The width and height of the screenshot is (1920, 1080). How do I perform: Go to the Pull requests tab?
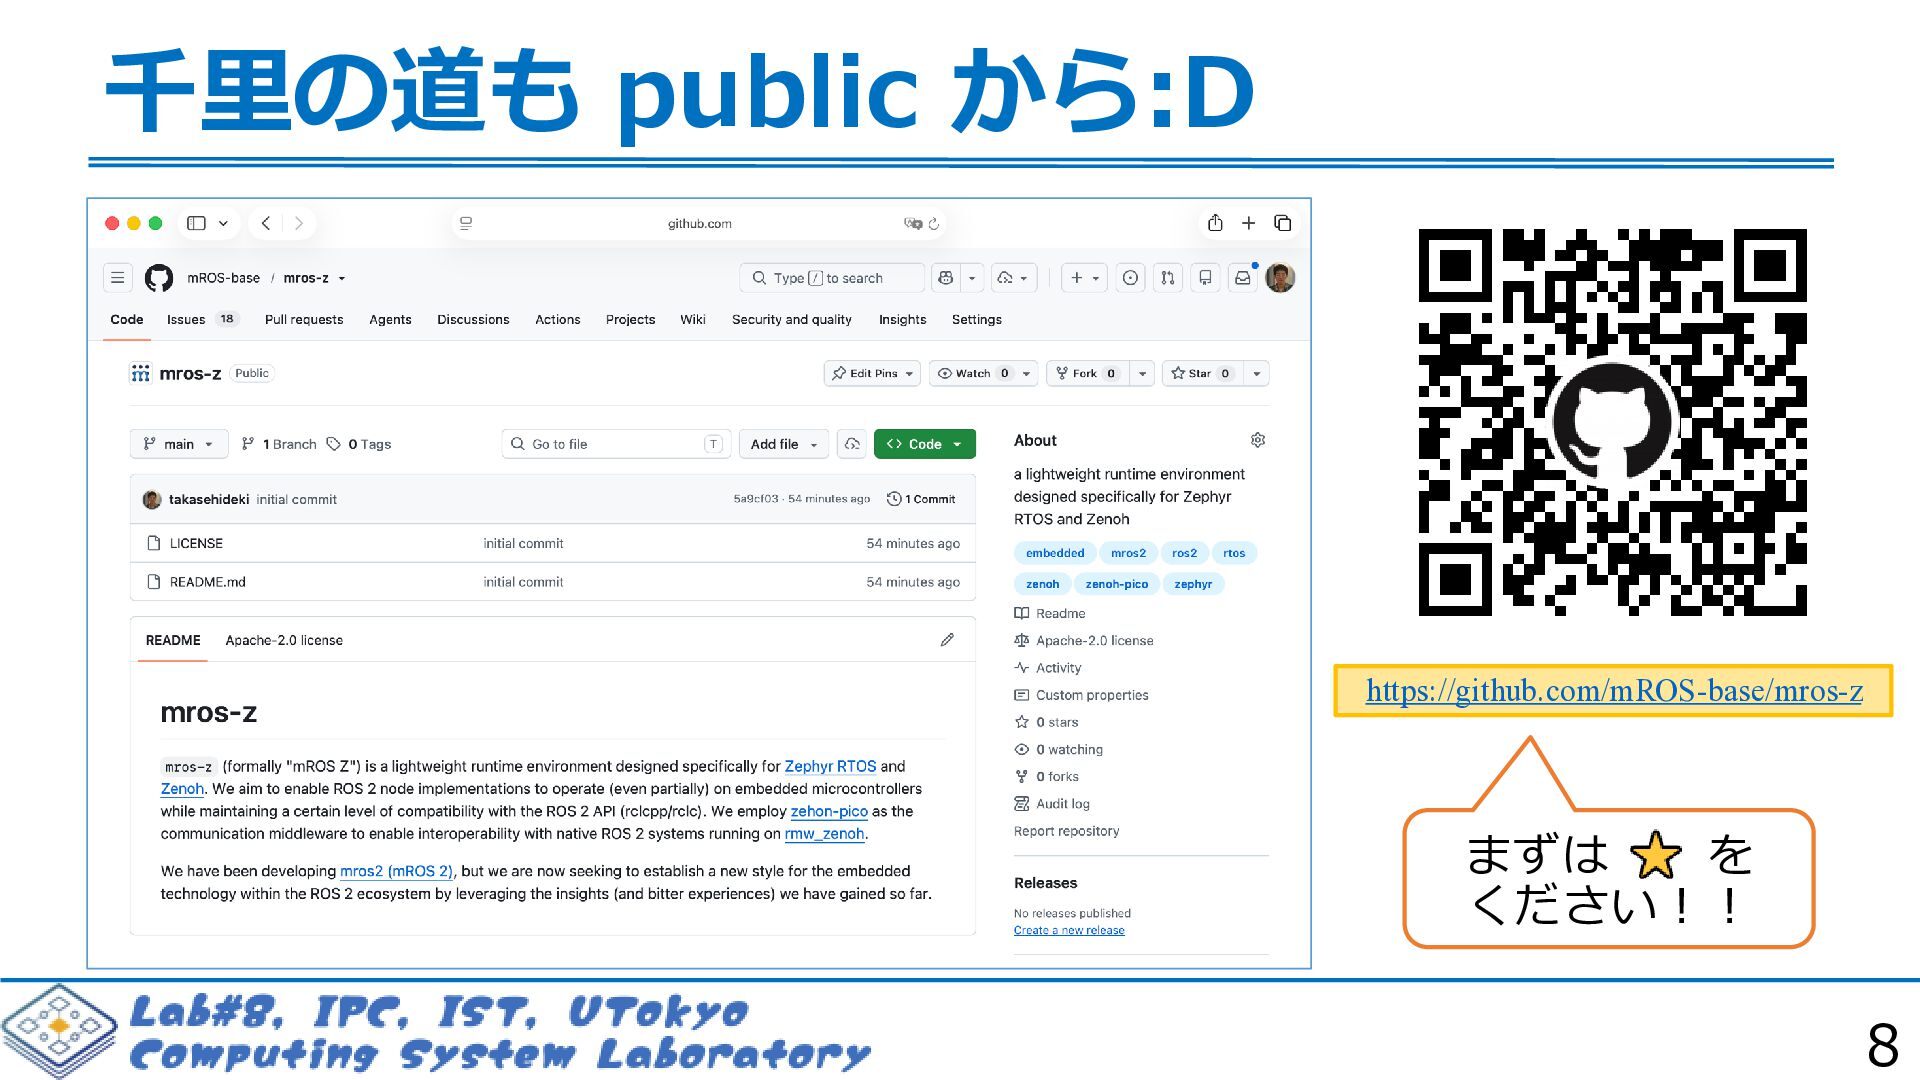coord(304,319)
